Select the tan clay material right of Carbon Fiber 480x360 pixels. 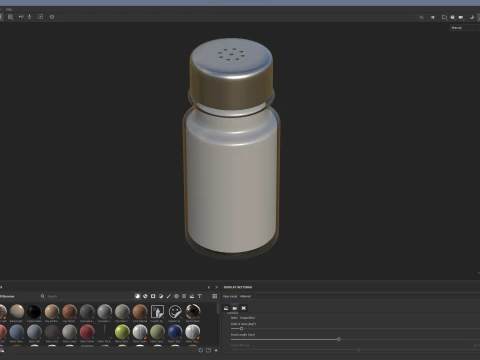click(x=52, y=312)
